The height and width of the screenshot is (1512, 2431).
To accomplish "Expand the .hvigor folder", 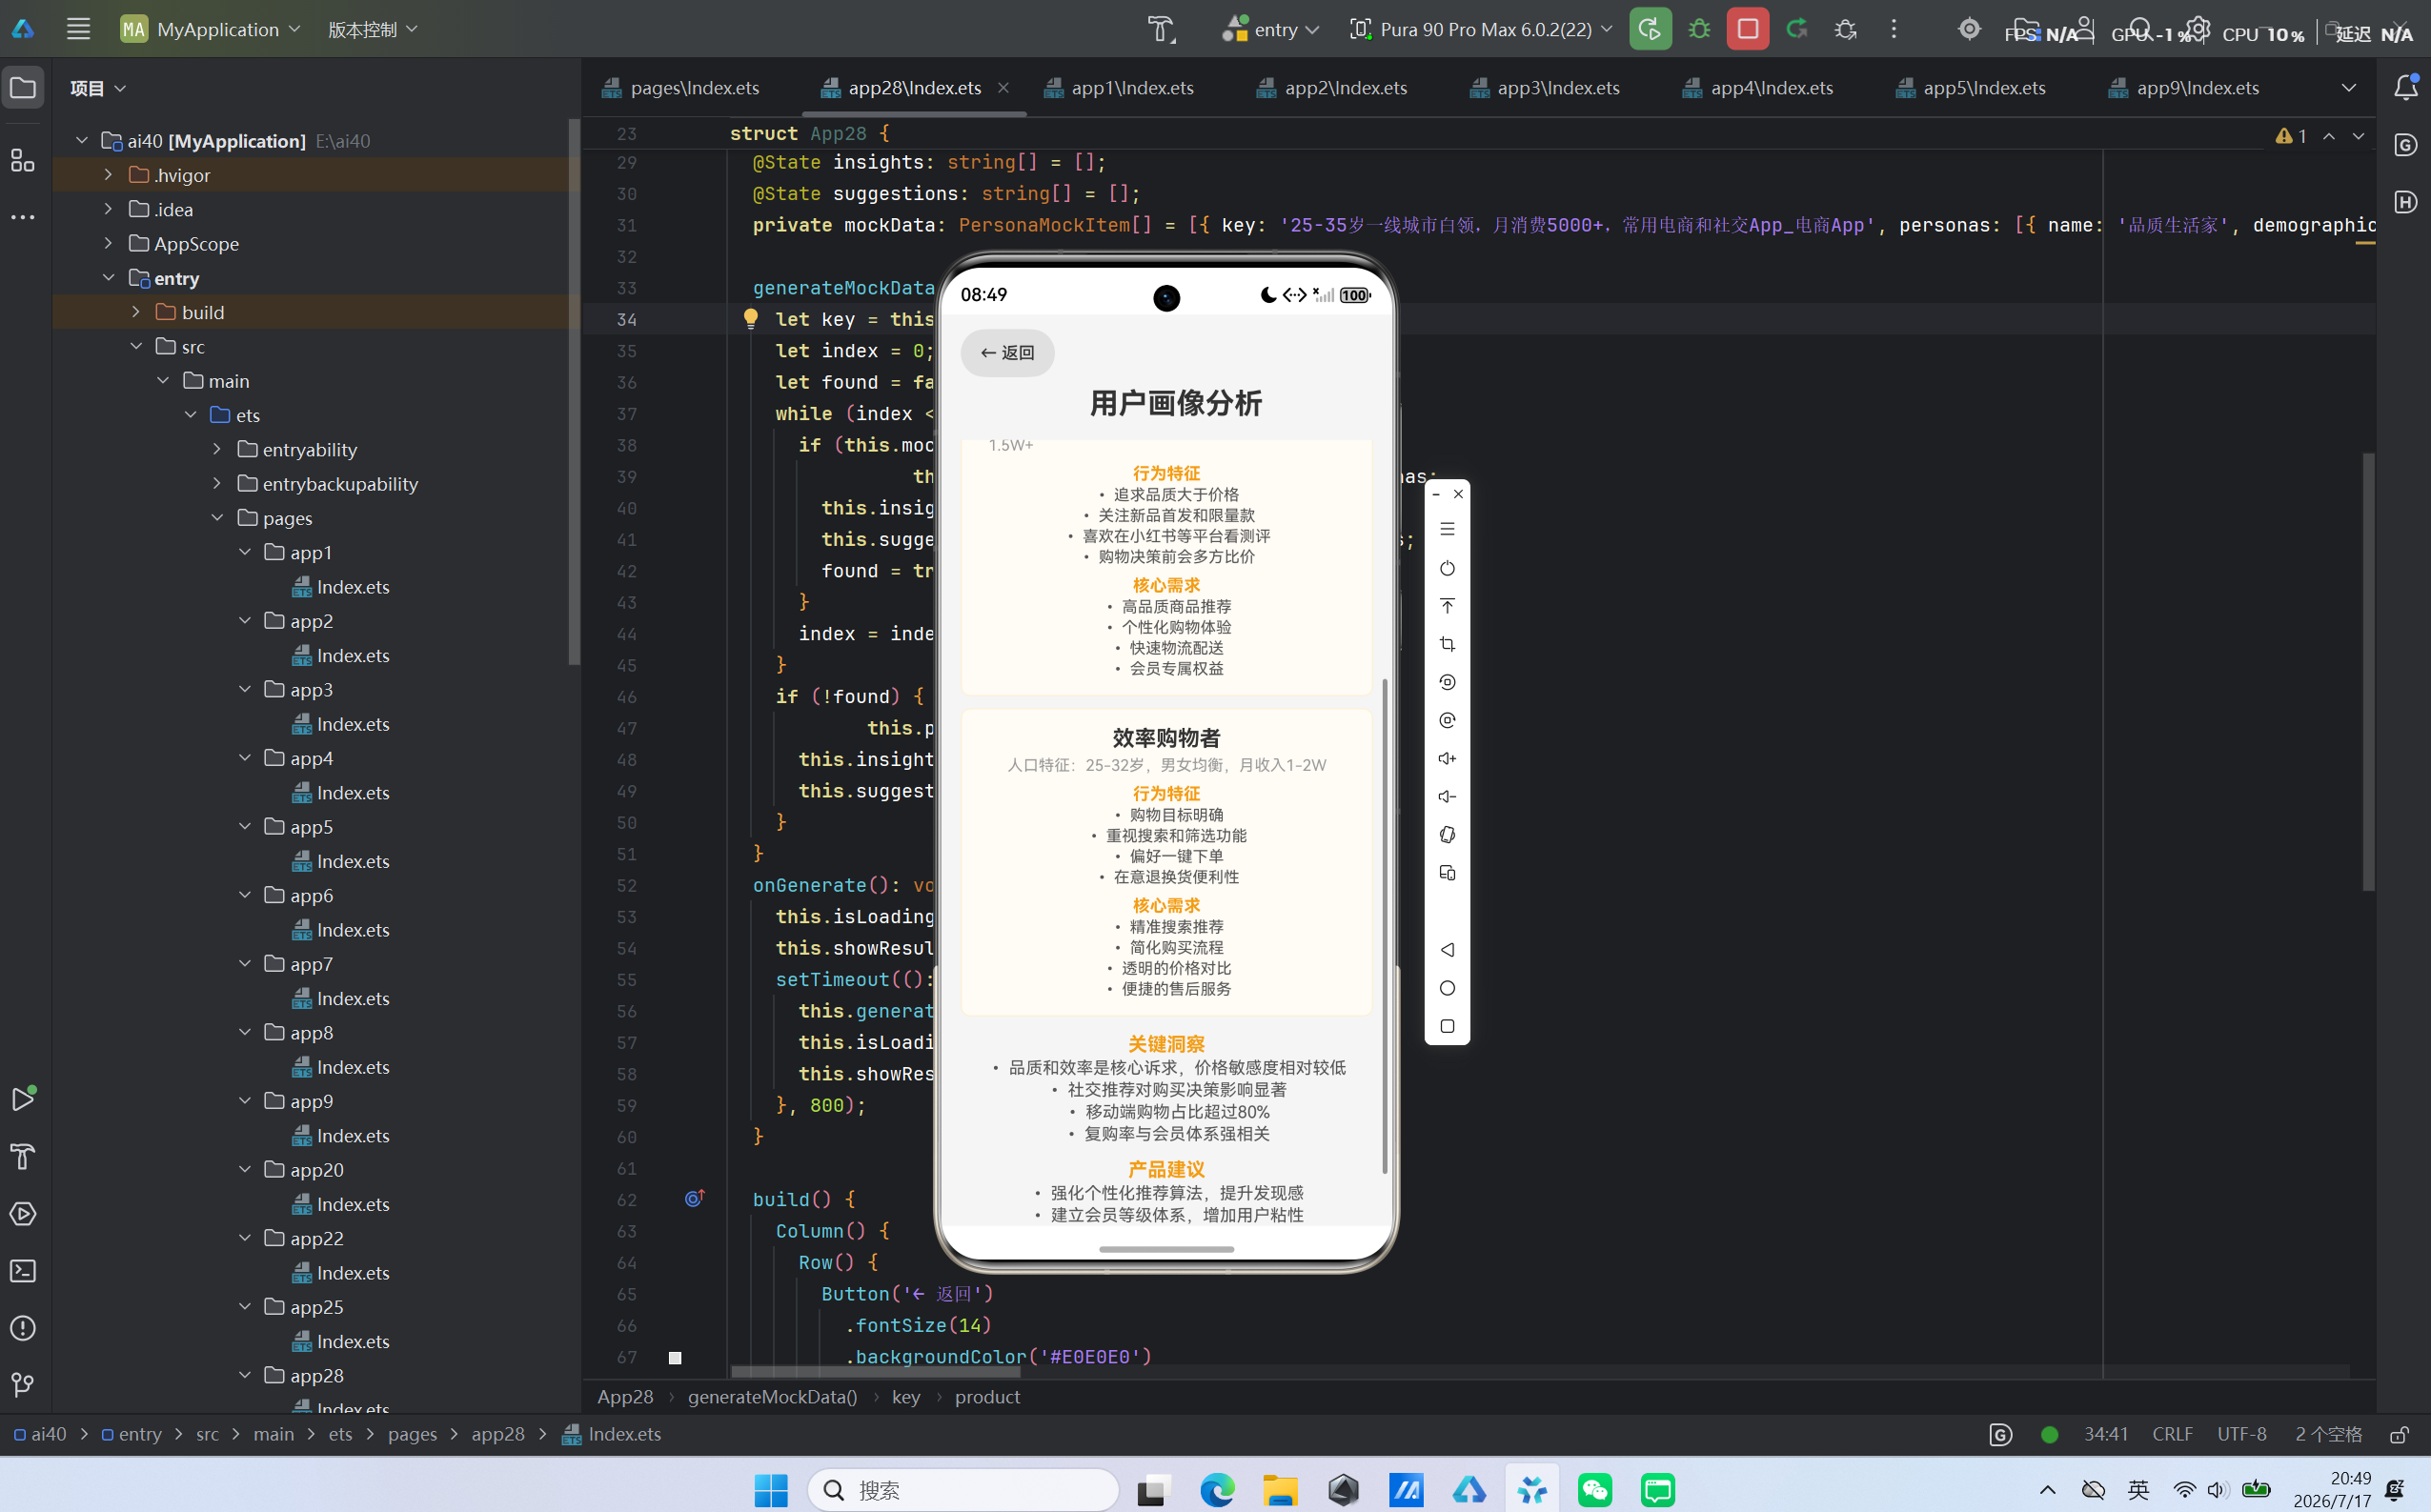I will coord(108,175).
